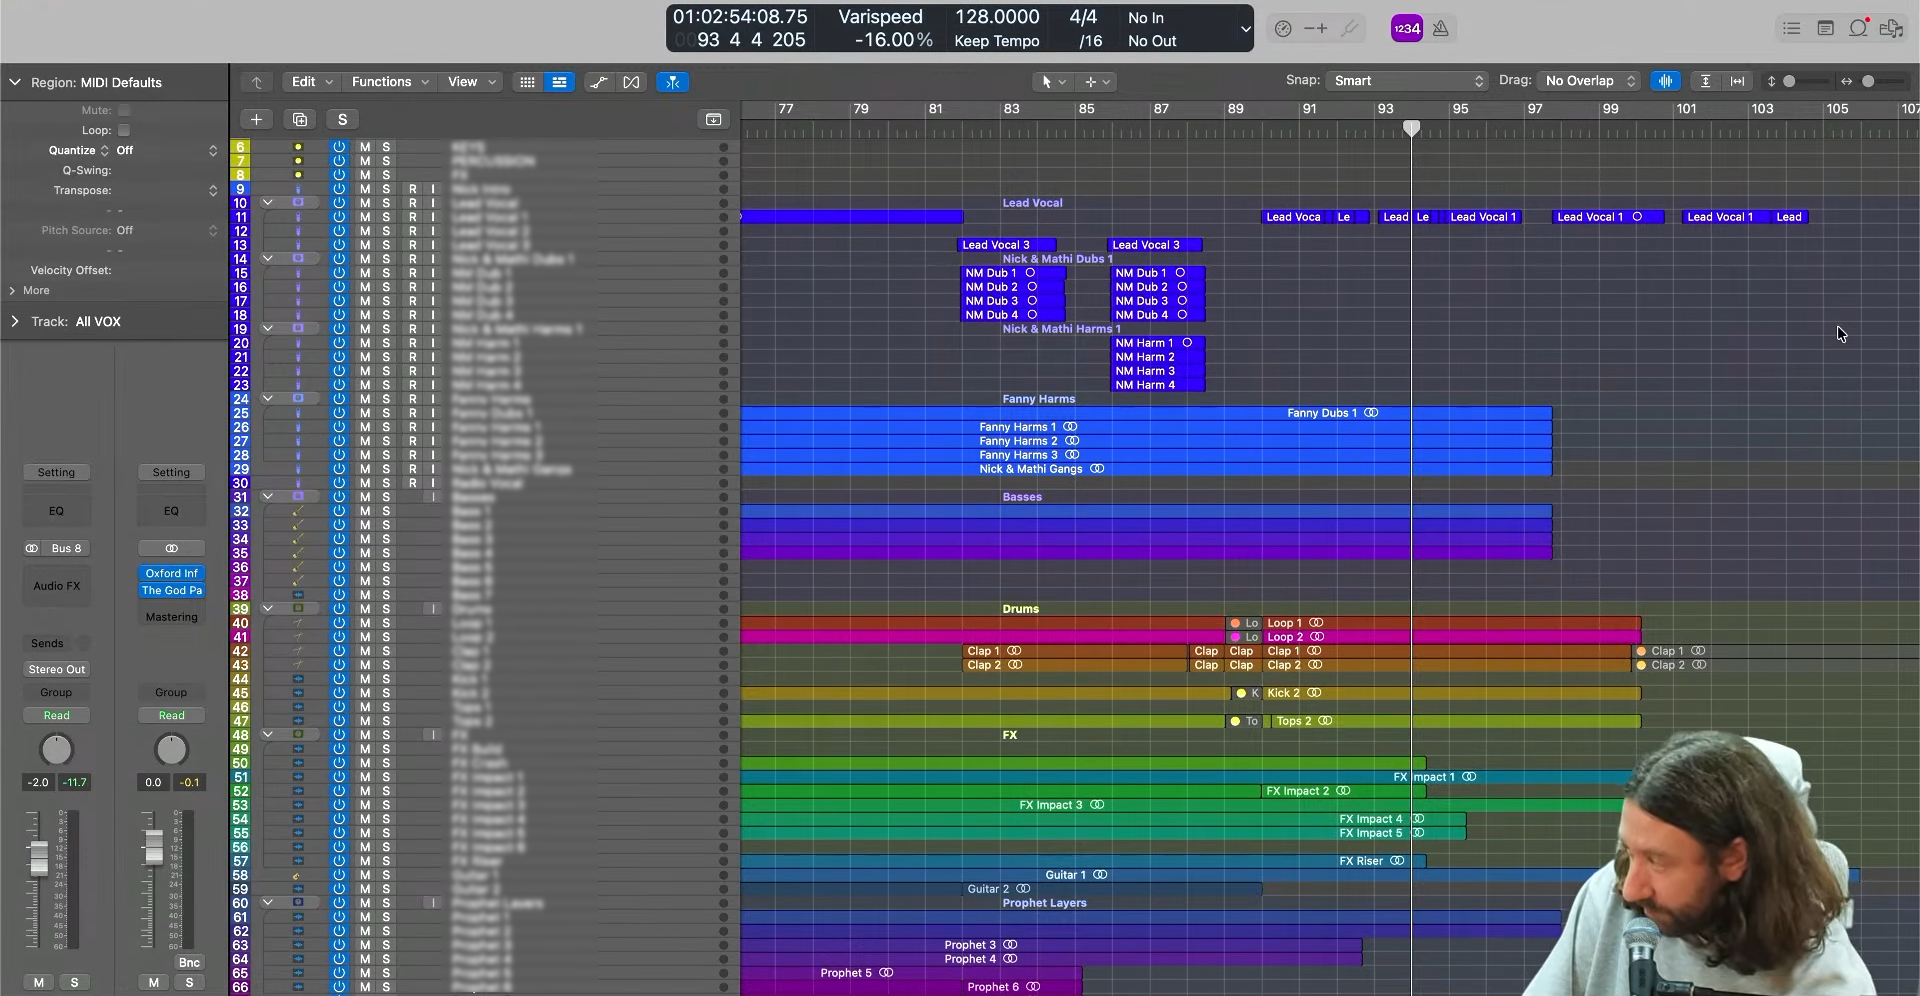Viewport: 1920px width, 996px height.
Task: Check the Loop checkbox in Region inspector
Action: pyautogui.click(x=124, y=130)
